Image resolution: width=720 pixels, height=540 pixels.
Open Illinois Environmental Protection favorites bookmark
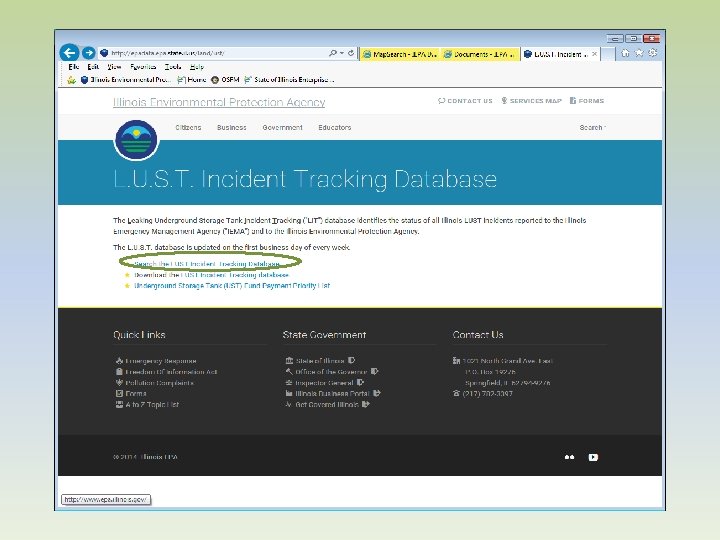pyautogui.click(x=126, y=80)
